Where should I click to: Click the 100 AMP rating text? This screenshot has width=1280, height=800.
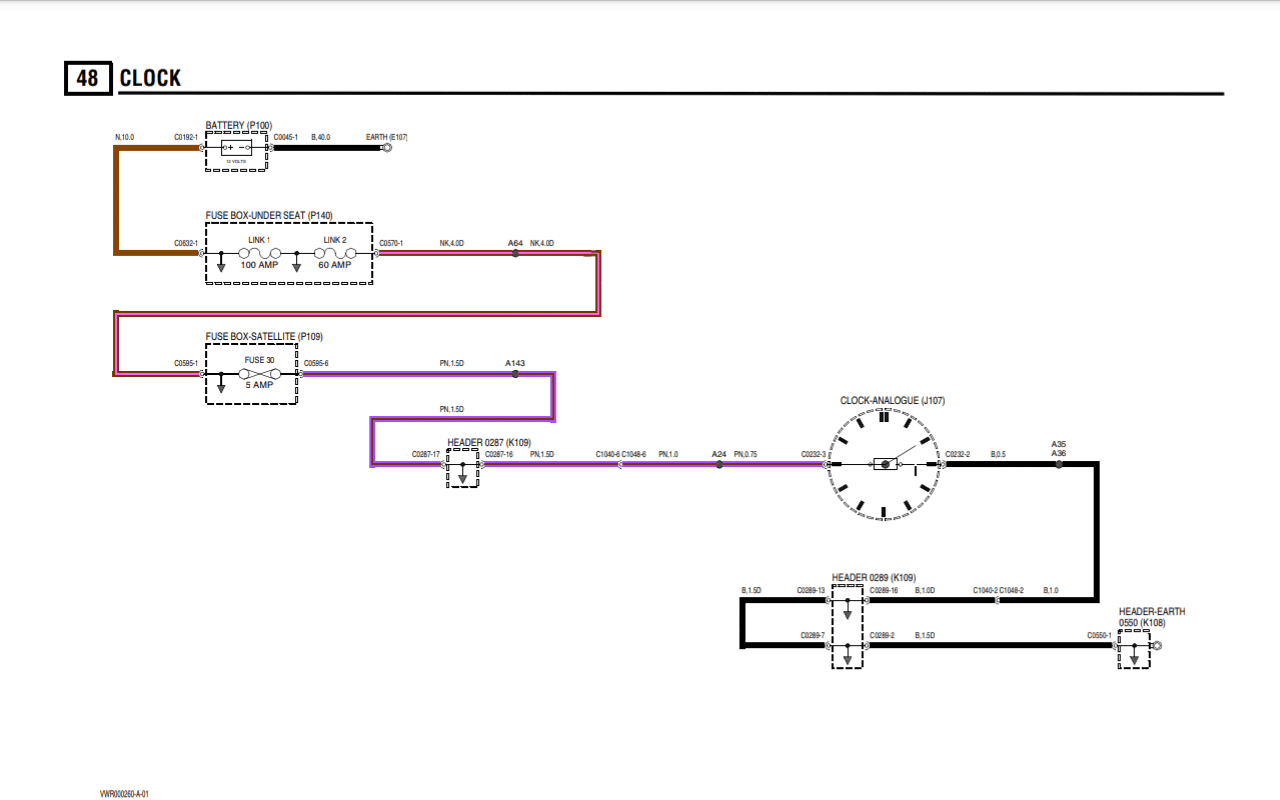[x=260, y=265]
